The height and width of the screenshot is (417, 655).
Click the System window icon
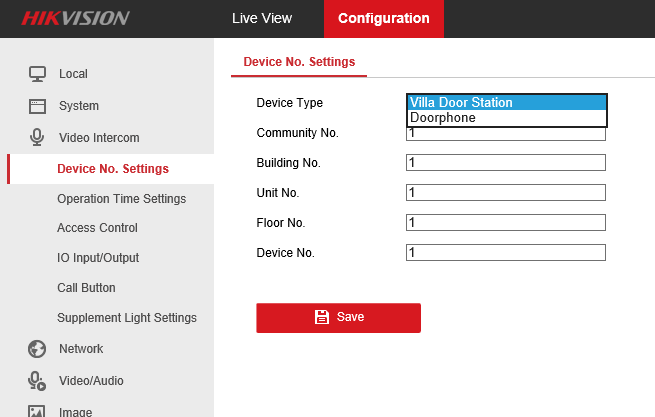[x=37, y=105]
